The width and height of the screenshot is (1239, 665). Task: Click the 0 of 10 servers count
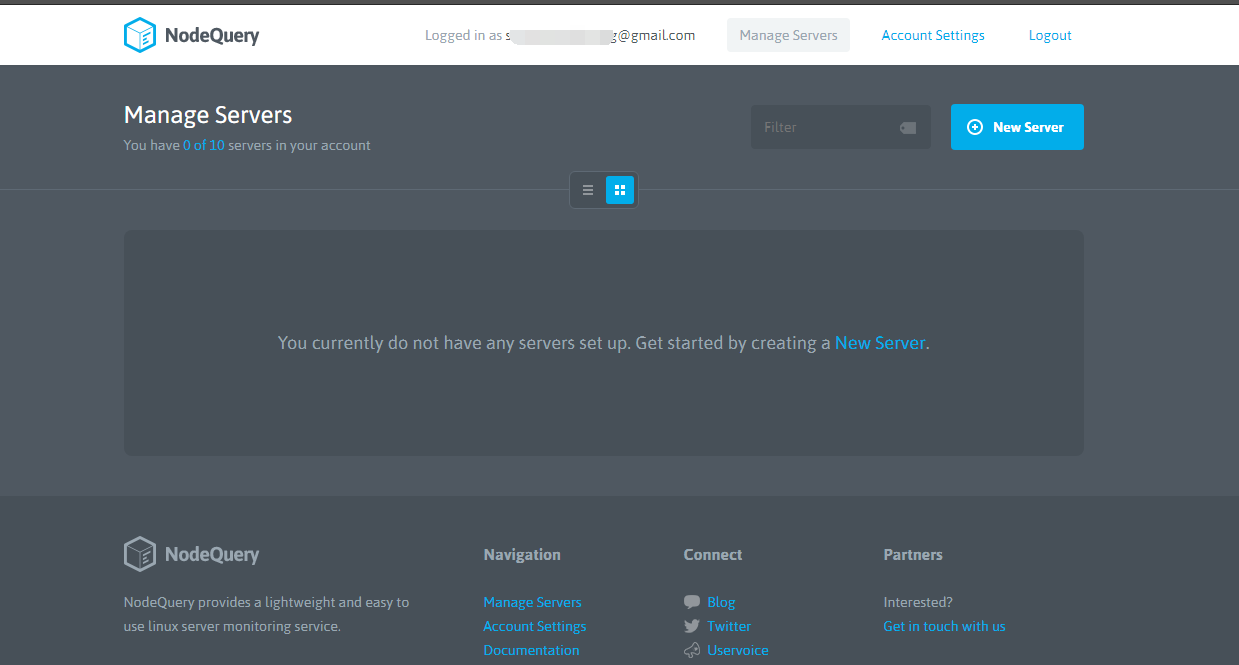click(x=204, y=145)
